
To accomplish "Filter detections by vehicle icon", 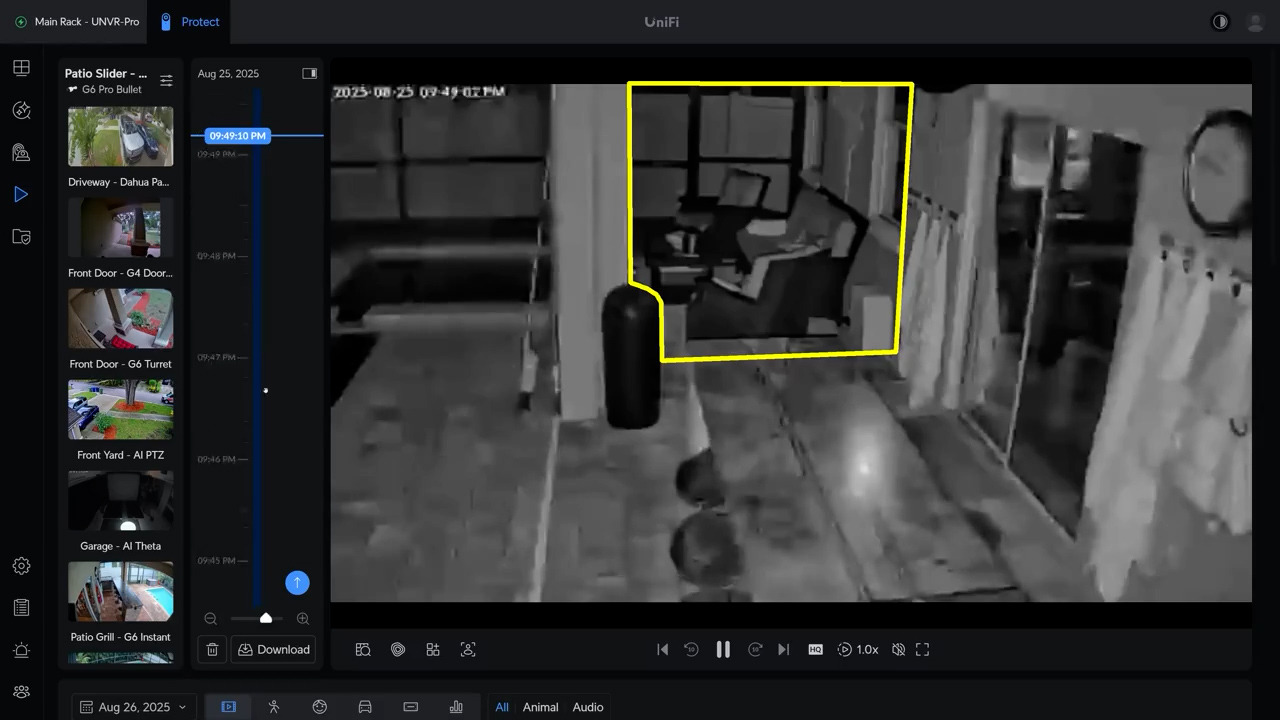I will coord(365,707).
